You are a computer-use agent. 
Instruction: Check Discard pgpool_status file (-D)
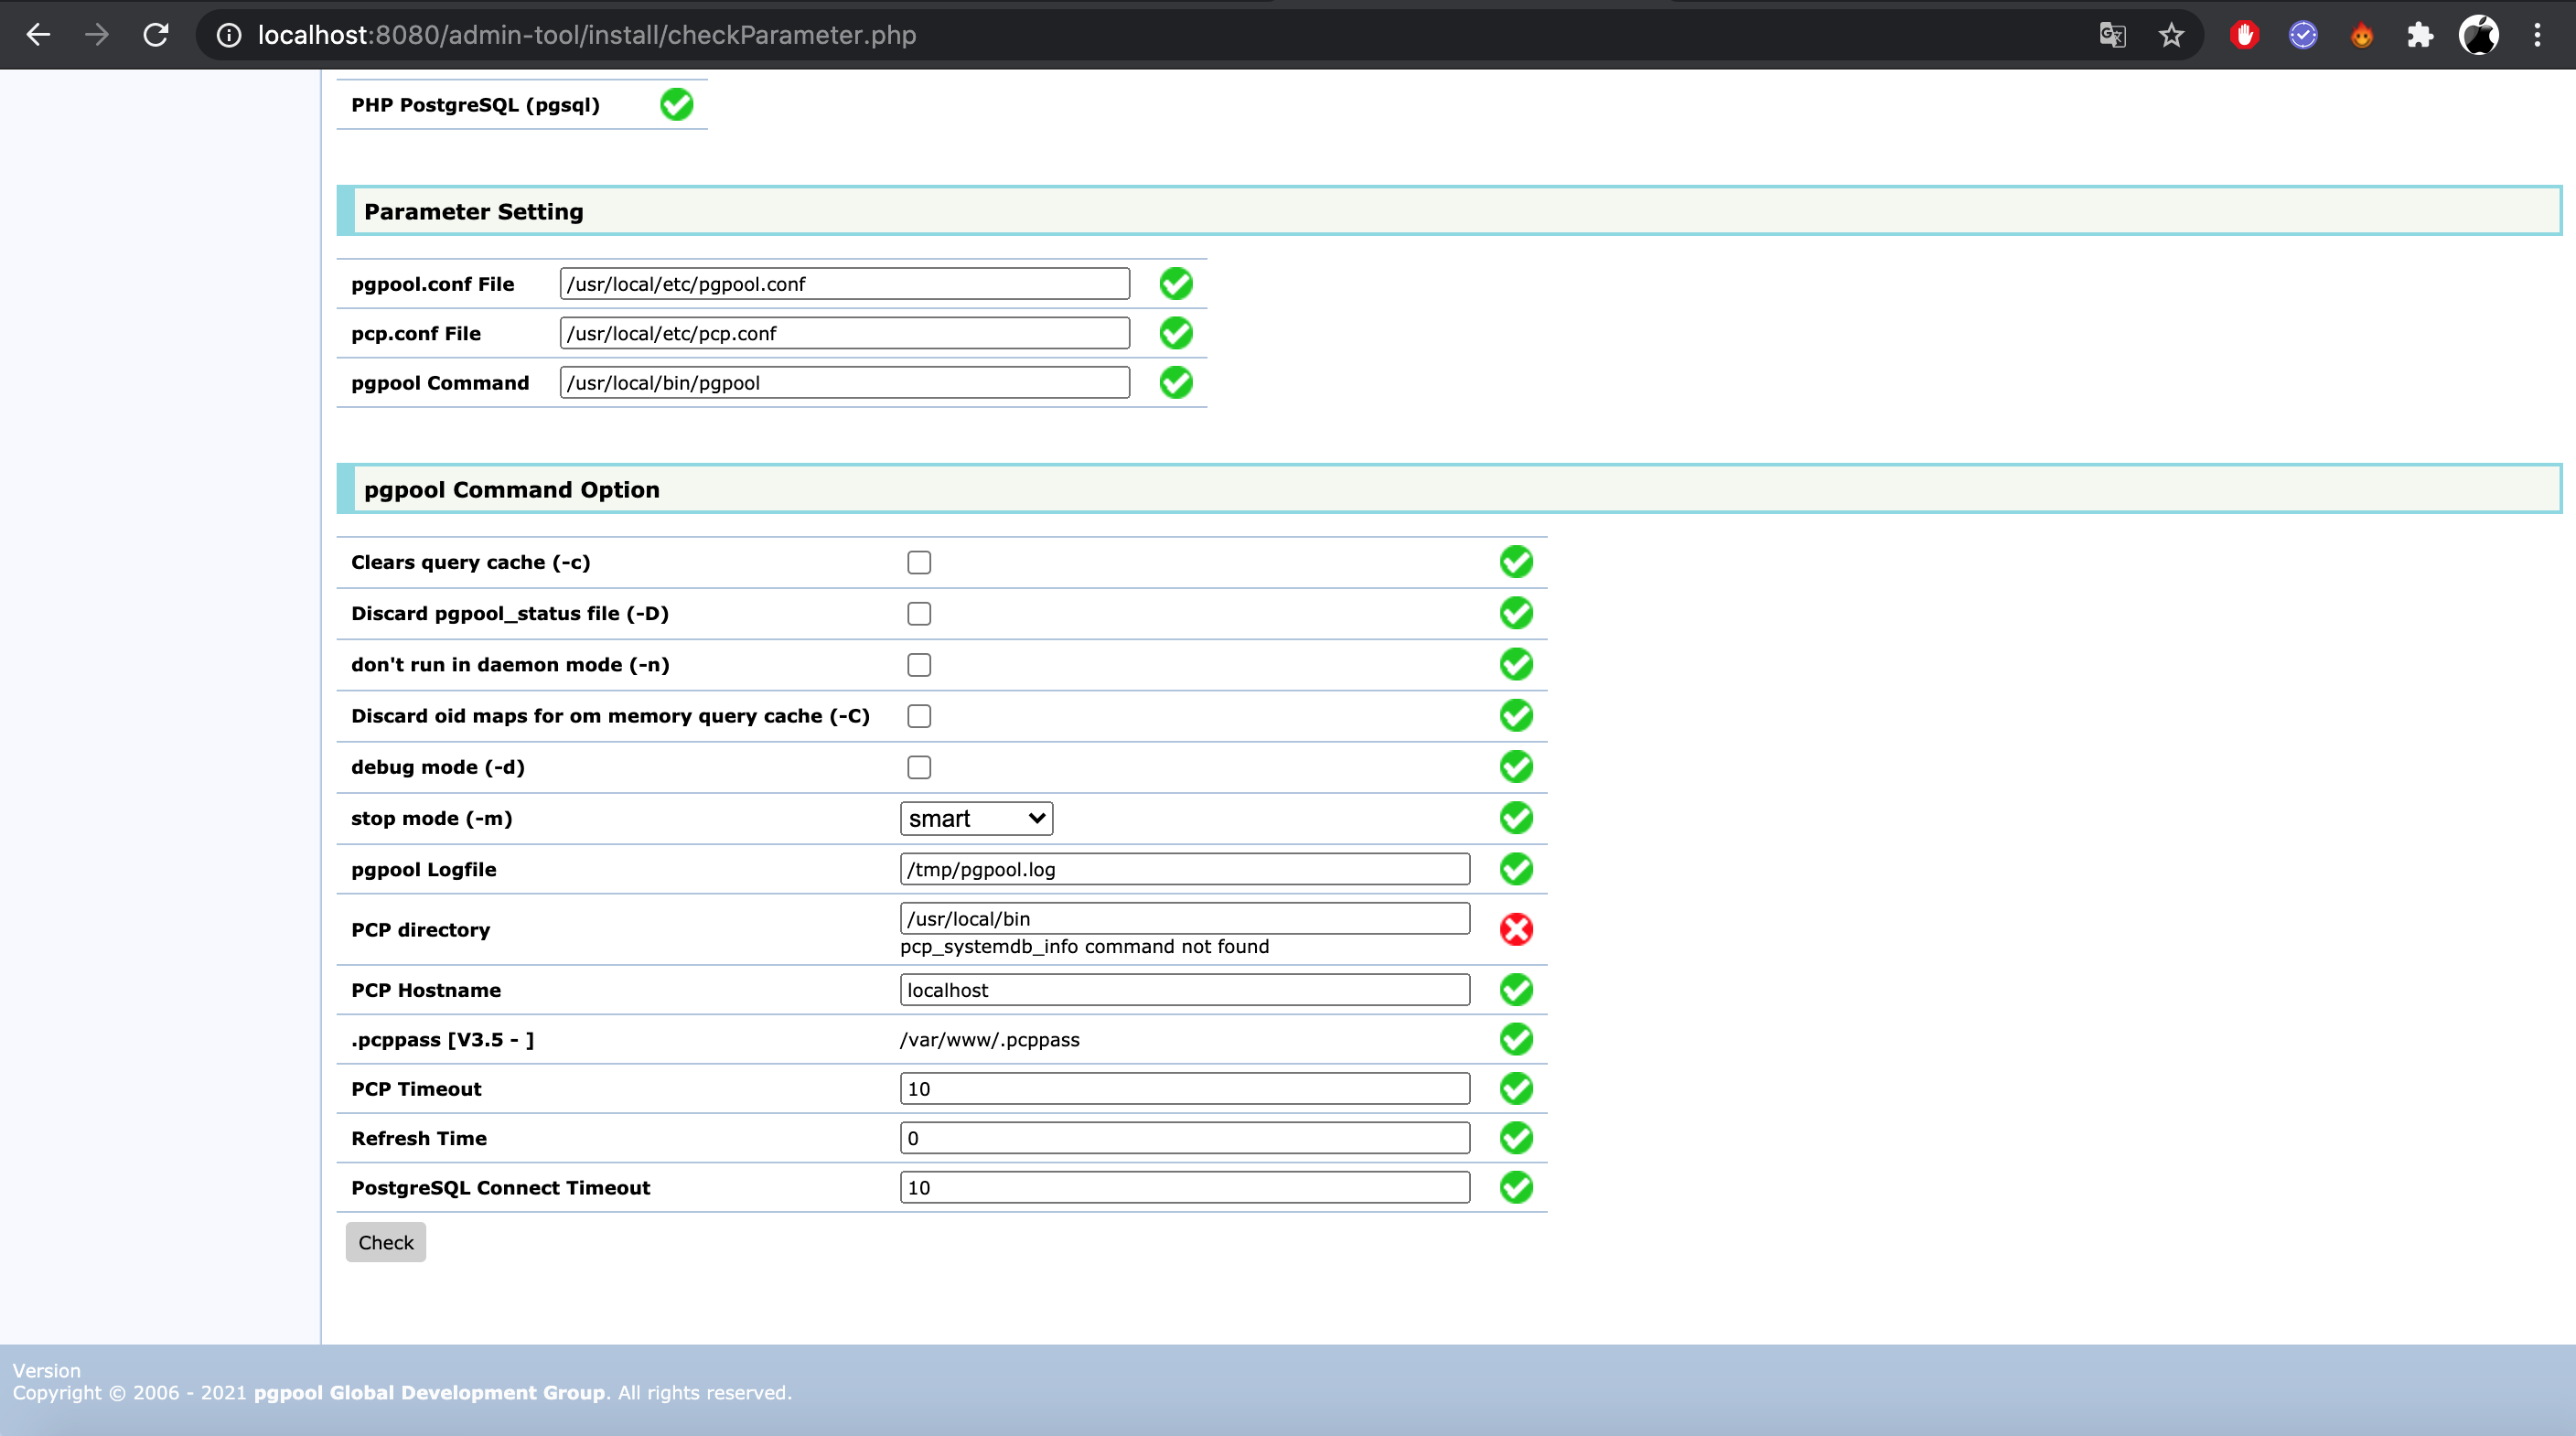click(x=918, y=613)
